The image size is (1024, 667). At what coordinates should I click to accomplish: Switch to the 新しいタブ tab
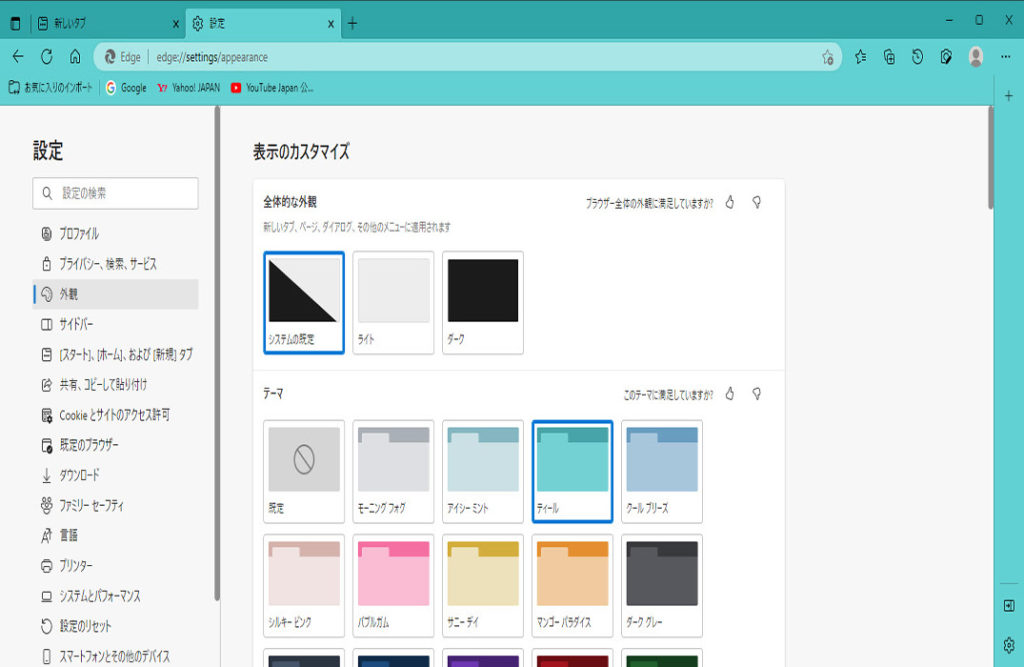coord(105,23)
